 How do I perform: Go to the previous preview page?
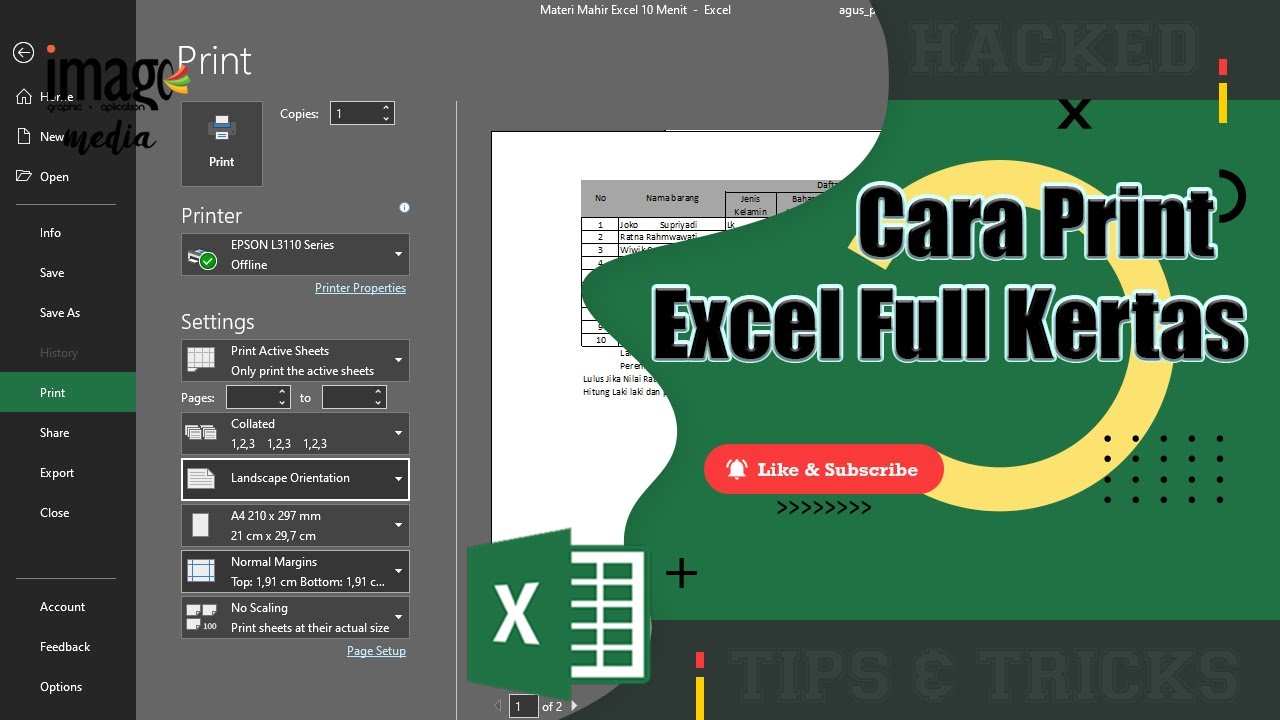(499, 706)
